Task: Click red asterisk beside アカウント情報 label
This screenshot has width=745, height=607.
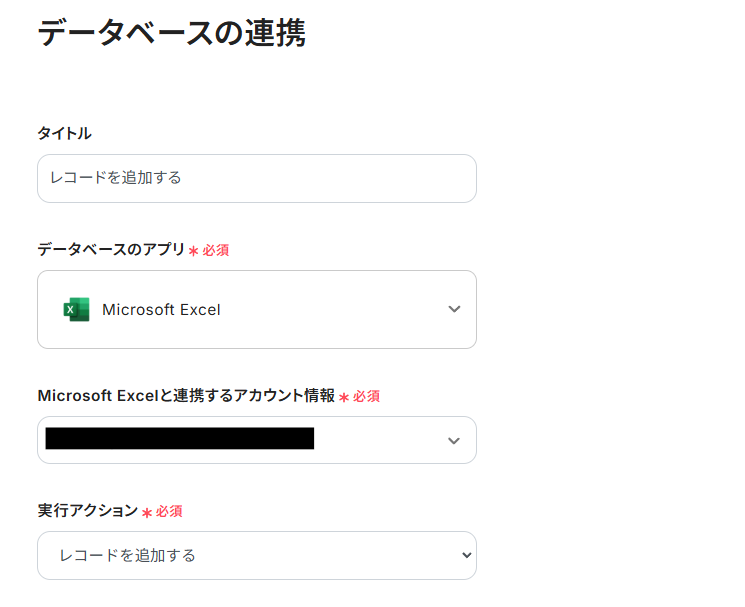Action: tap(344, 397)
